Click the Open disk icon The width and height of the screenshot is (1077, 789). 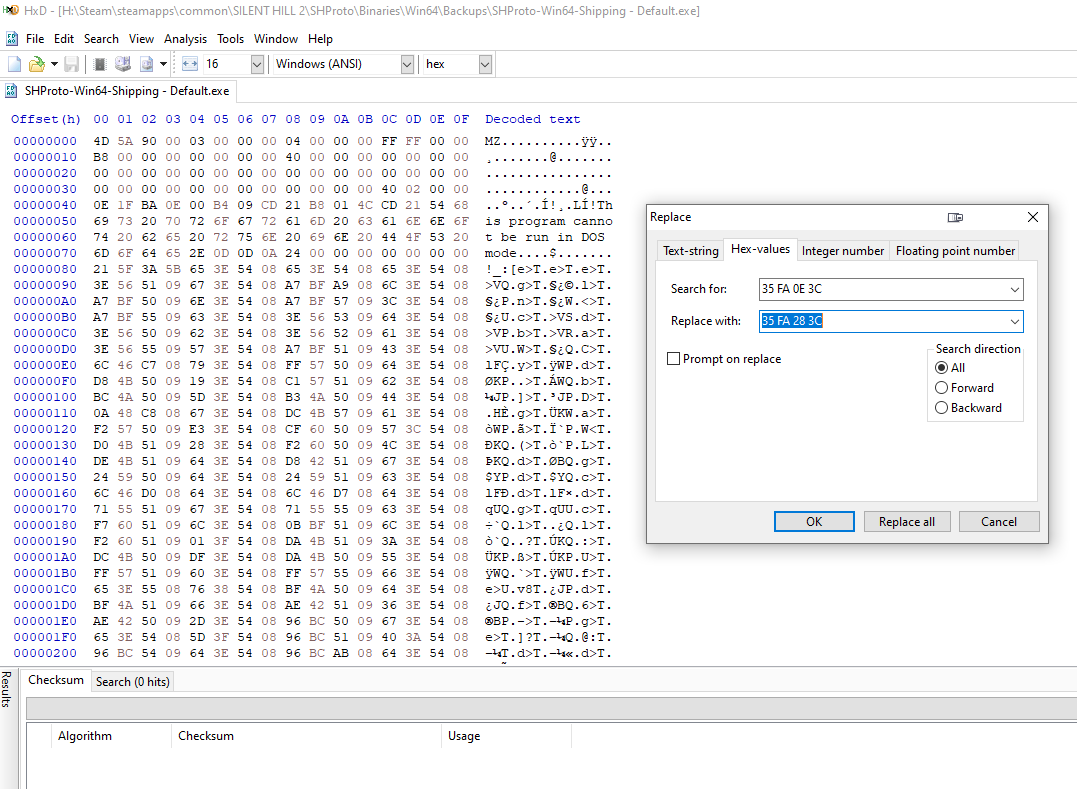[x=123, y=65]
